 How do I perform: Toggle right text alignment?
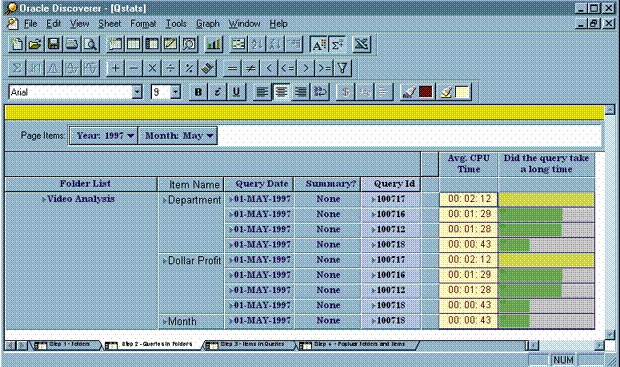[x=300, y=92]
